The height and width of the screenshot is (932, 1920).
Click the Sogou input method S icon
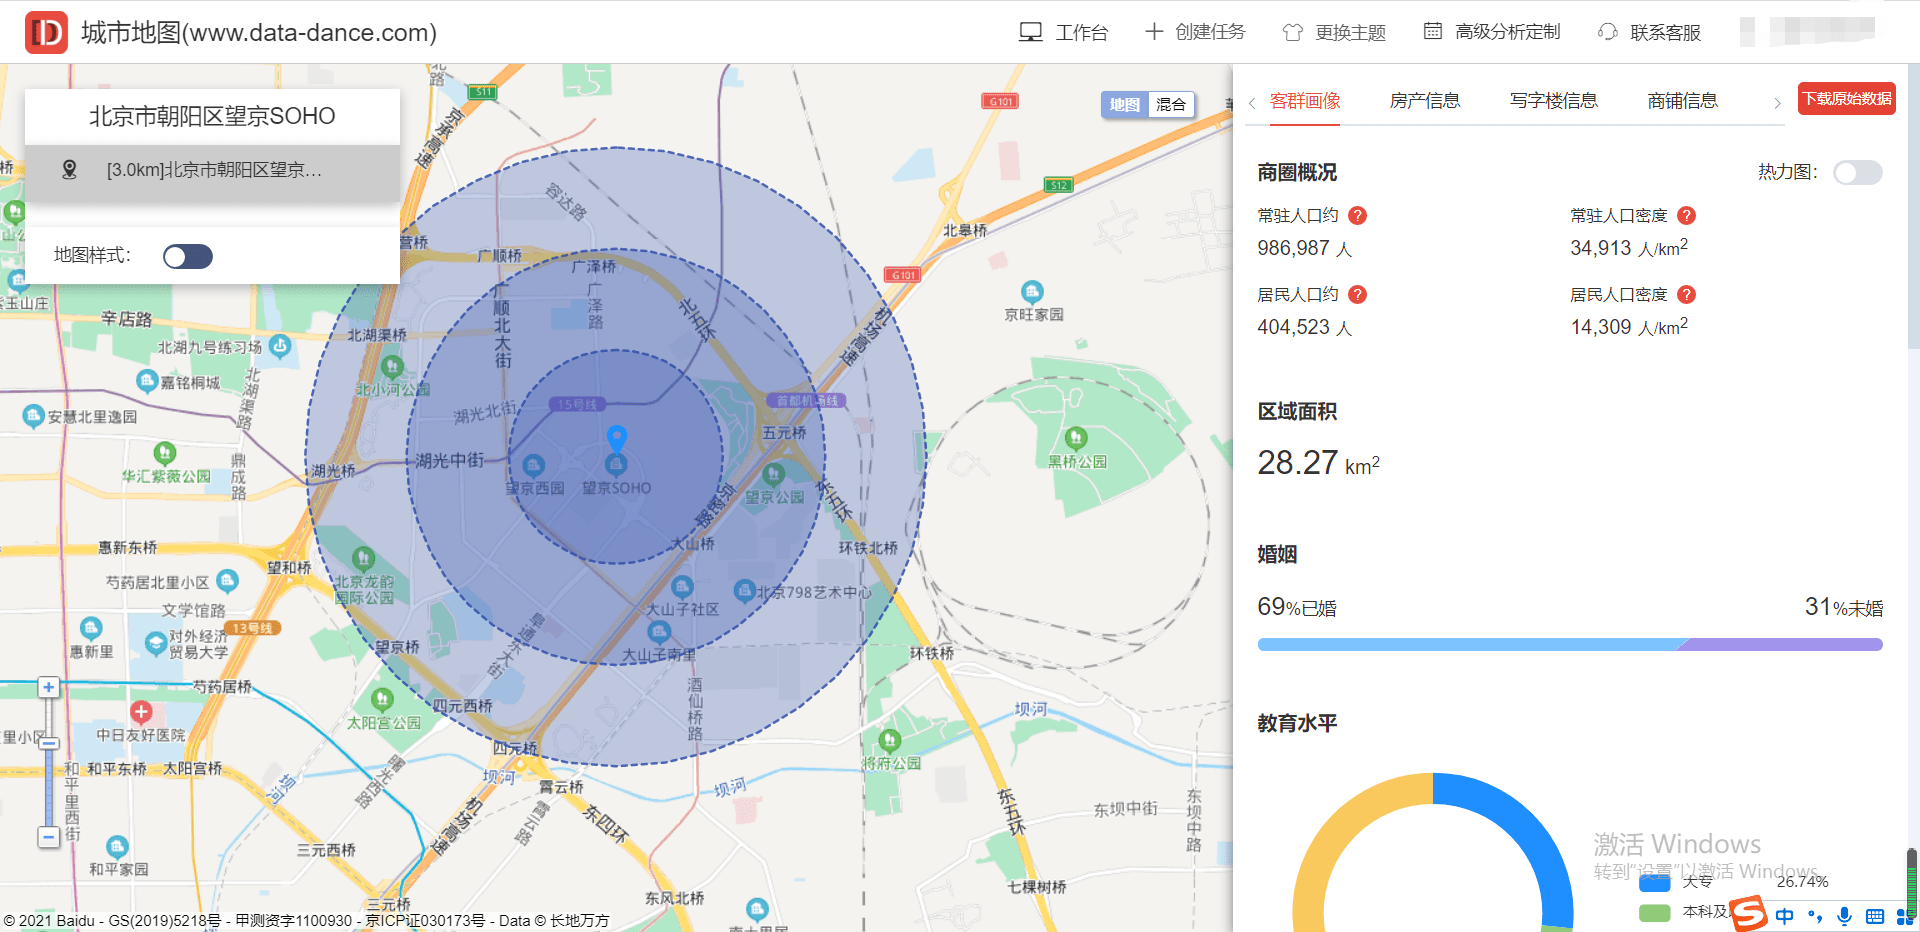[1750, 913]
